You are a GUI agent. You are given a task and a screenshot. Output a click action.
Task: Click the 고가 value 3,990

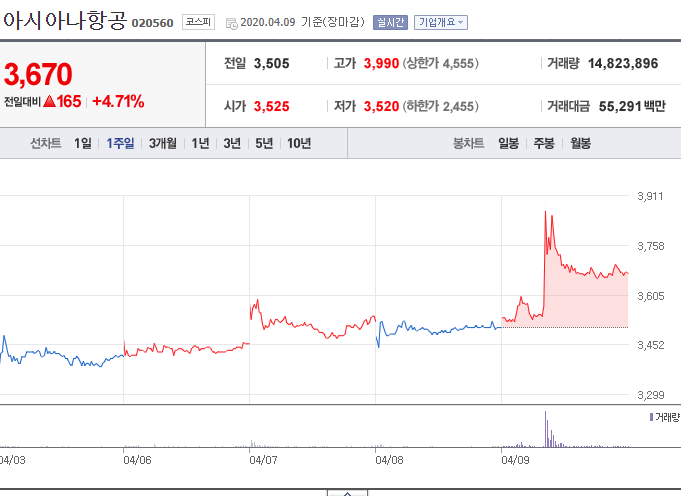click(x=381, y=63)
